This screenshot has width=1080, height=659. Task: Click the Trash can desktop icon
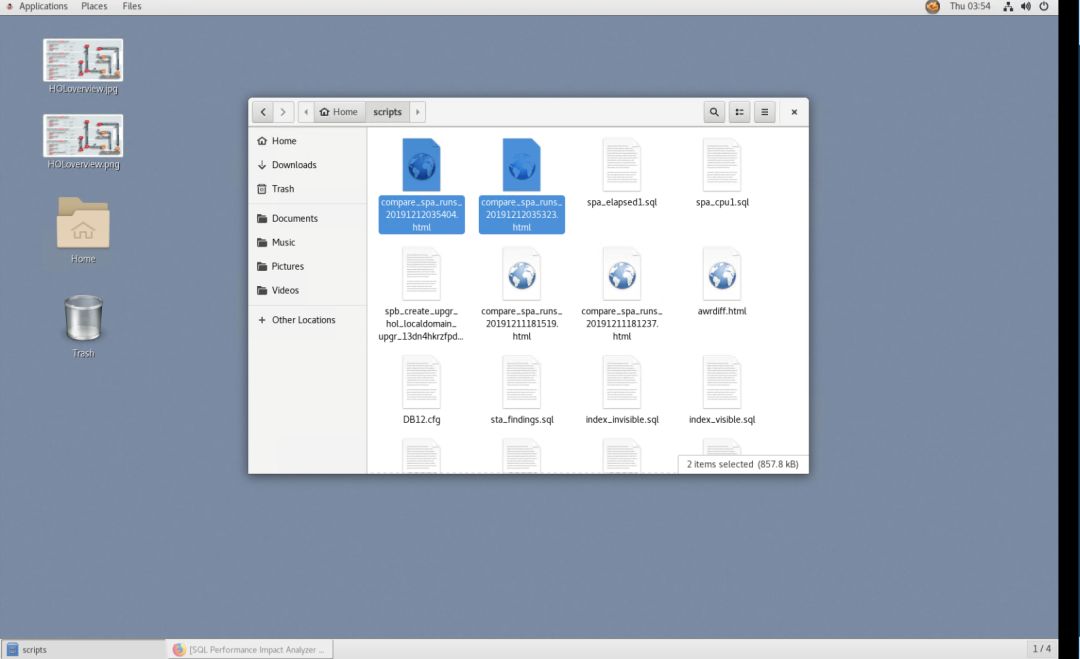click(83, 318)
